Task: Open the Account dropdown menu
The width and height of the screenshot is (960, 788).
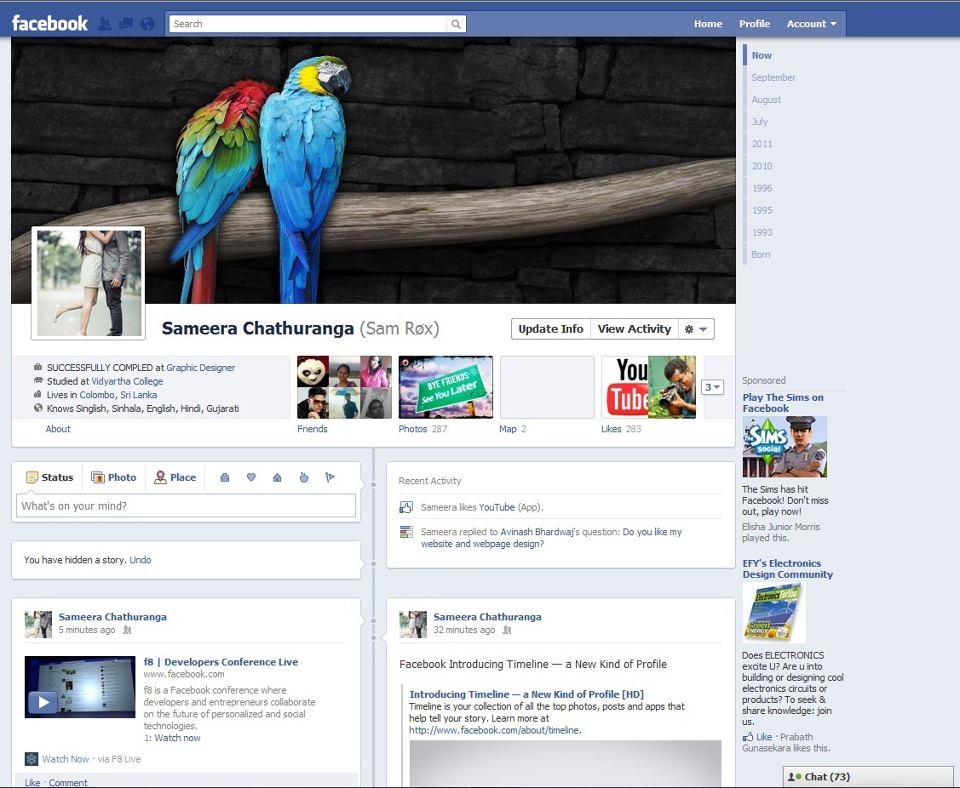Action: (x=811, y=24)
